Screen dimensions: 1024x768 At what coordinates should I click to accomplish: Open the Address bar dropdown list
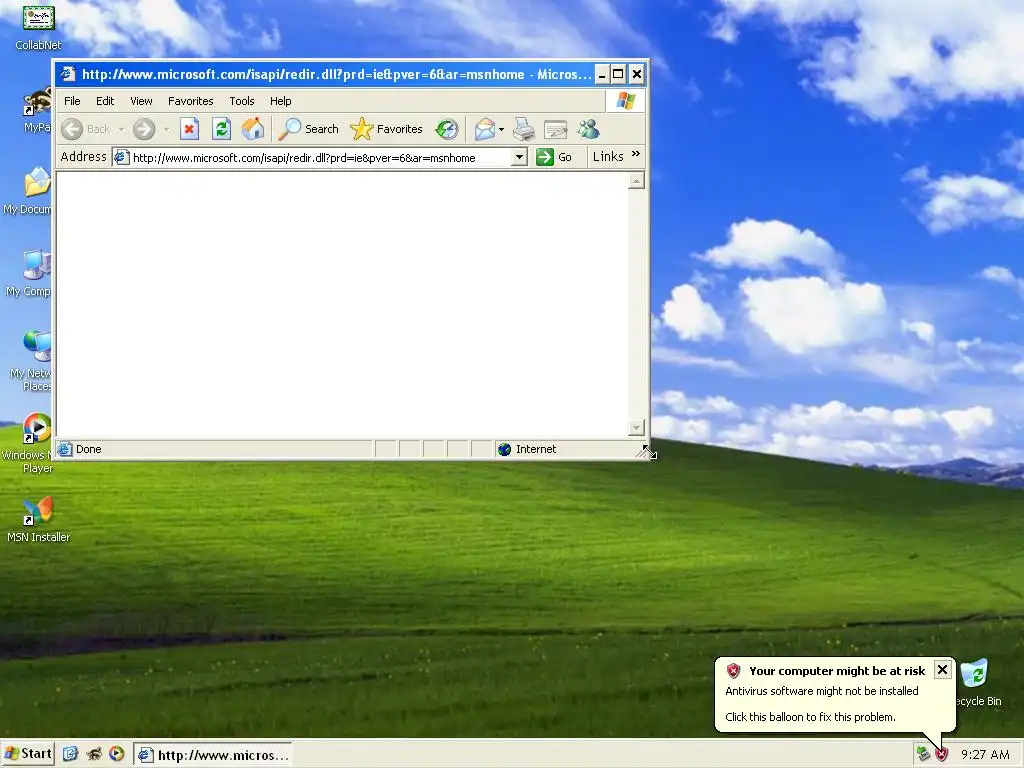coord(519,157)
